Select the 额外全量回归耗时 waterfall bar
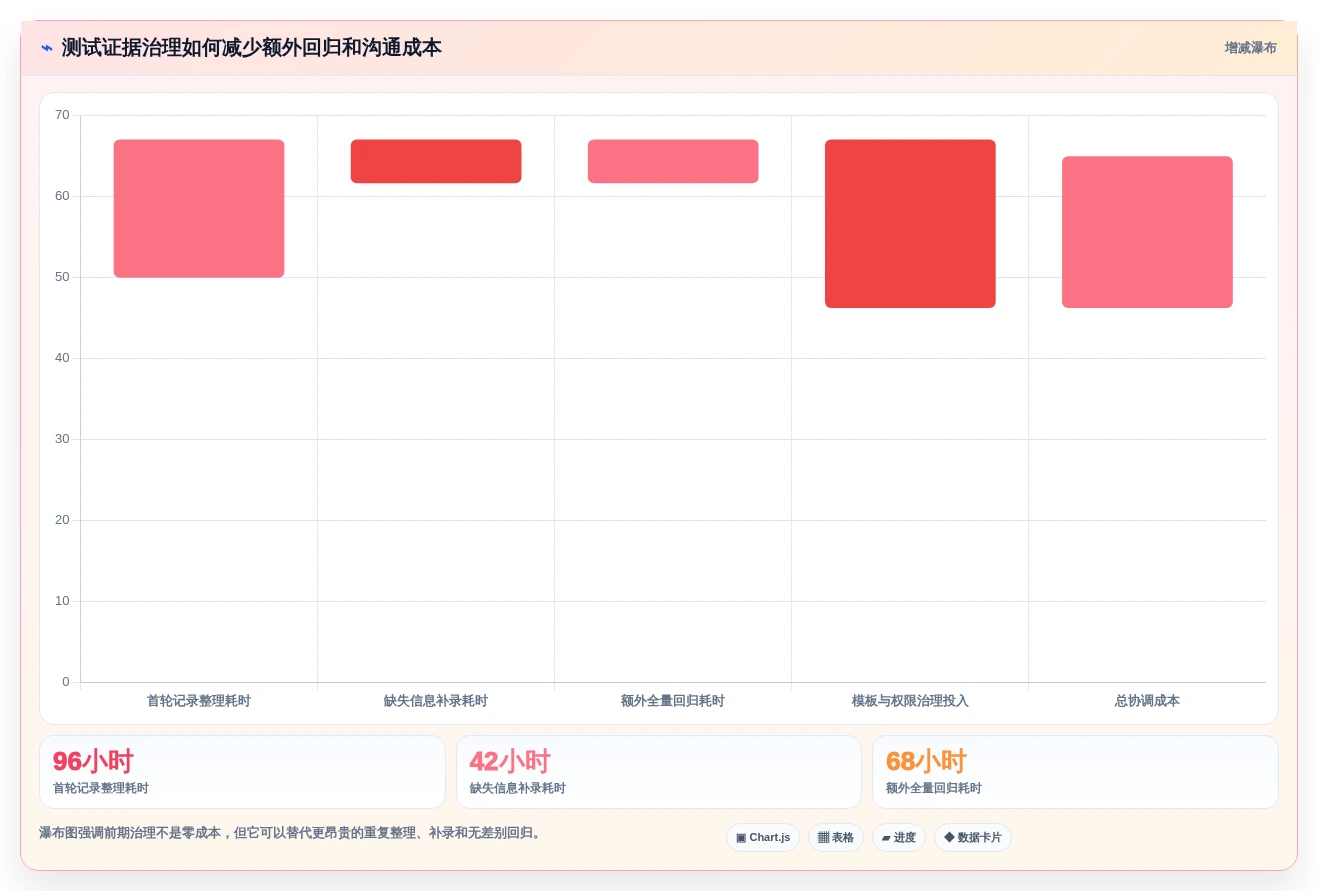 pos(673,162)
